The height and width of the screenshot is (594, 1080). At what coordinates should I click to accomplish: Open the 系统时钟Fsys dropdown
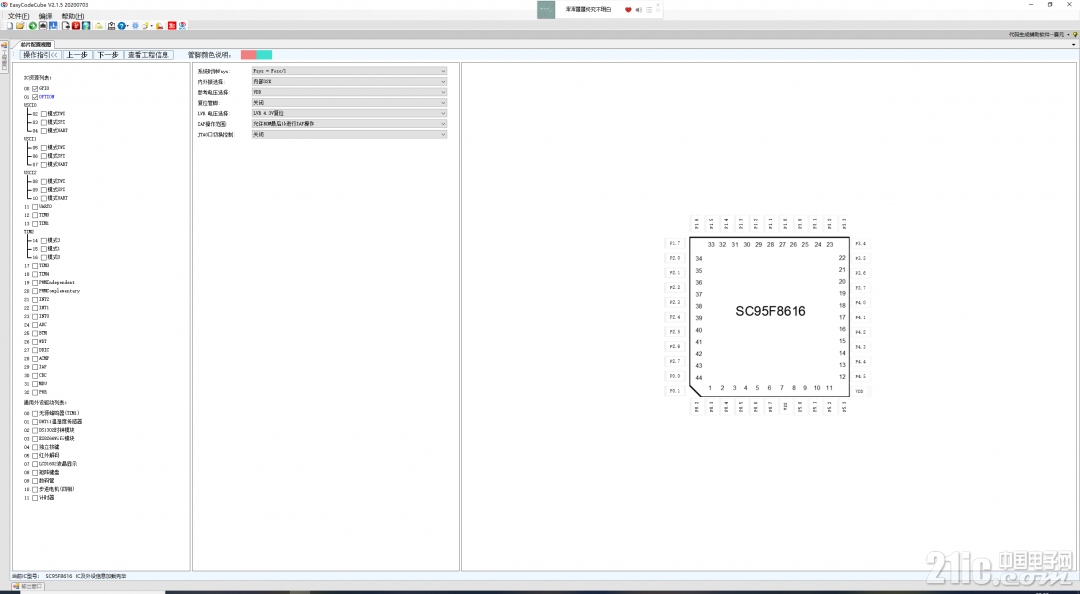click(x=349, y=71)
